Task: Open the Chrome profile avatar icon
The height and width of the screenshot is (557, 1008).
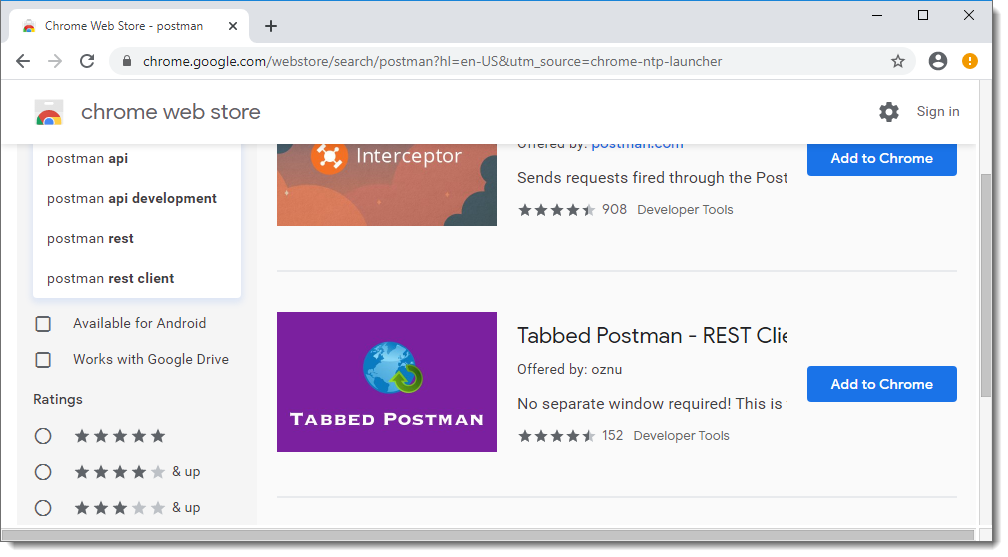Action: click(938, 61)
